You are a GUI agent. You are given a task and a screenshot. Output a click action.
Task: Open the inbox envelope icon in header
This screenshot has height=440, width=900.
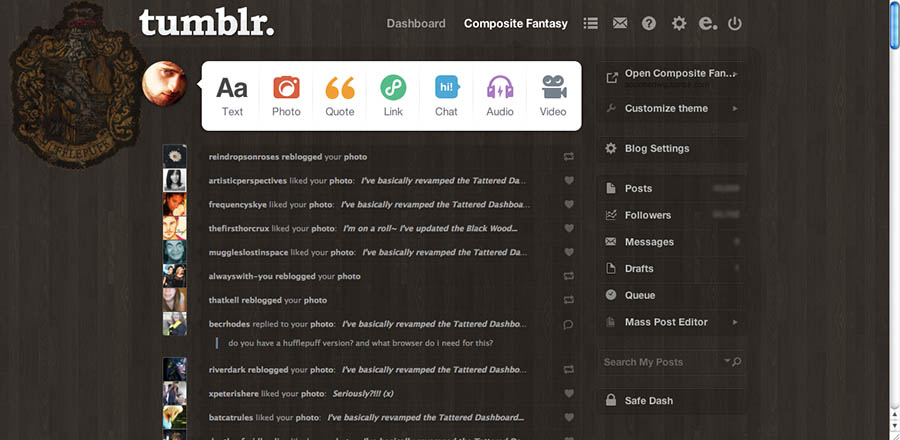(620, 24)
